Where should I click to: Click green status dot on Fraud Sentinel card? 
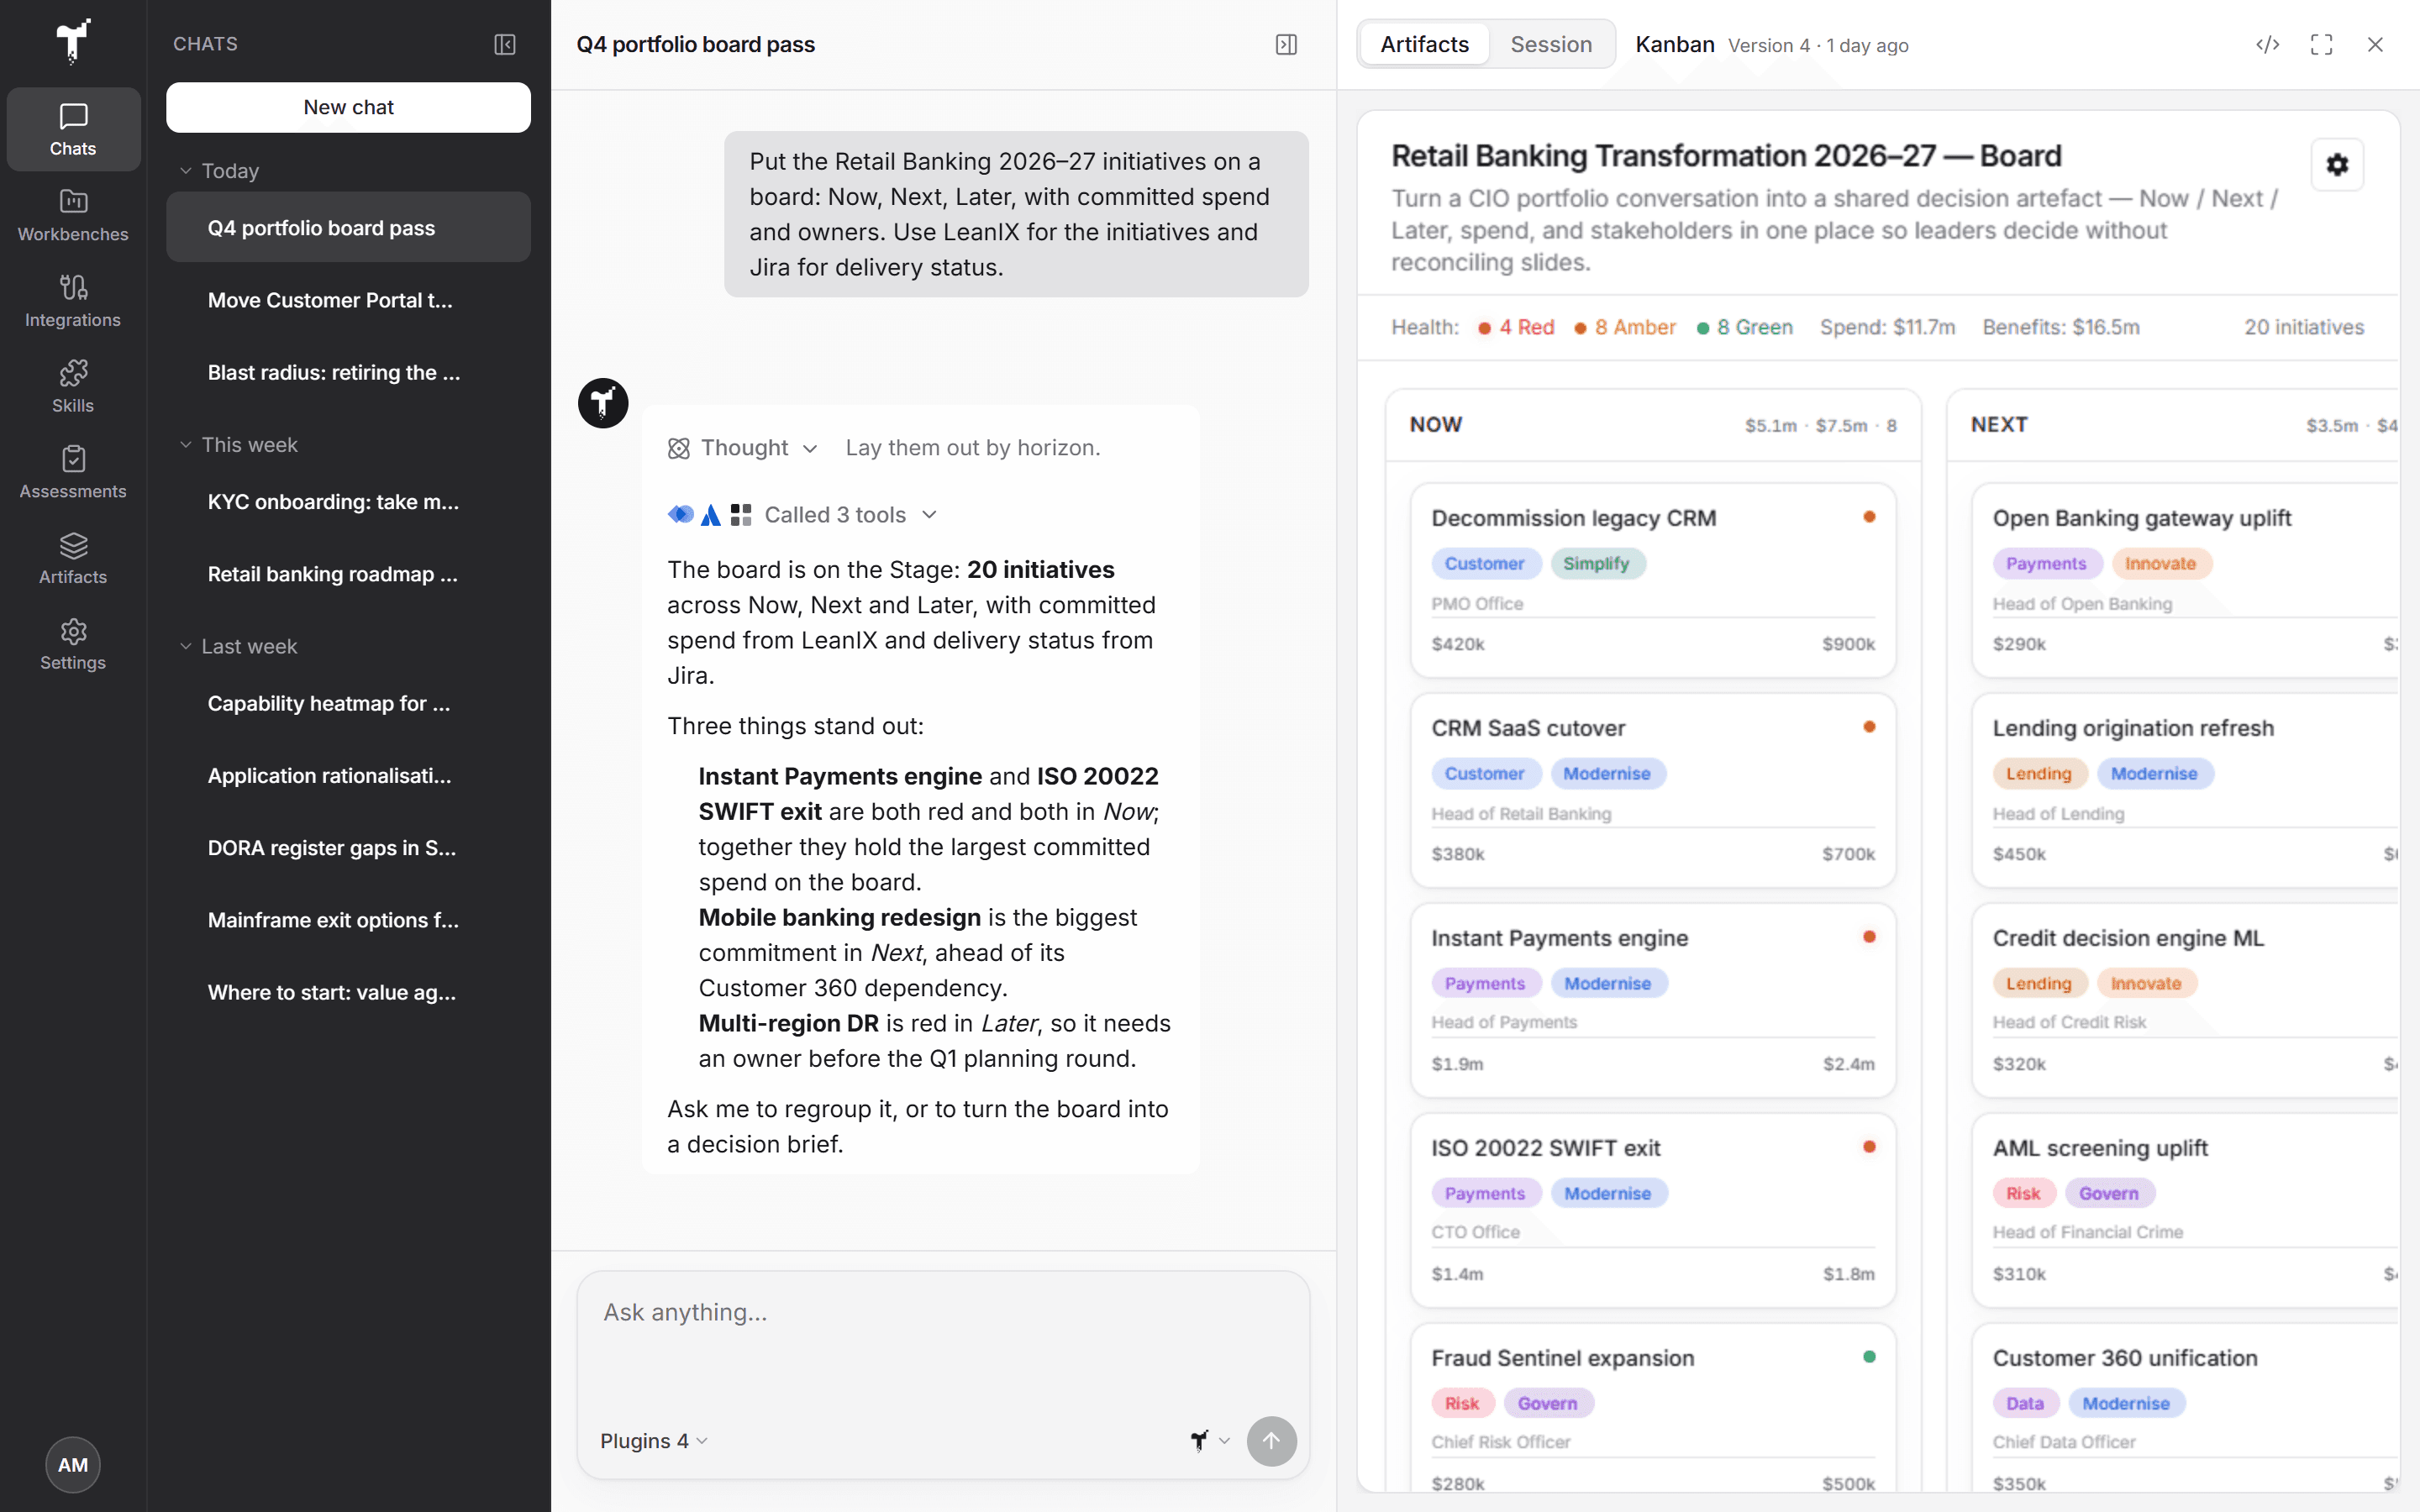[x=1869, y=1357]
